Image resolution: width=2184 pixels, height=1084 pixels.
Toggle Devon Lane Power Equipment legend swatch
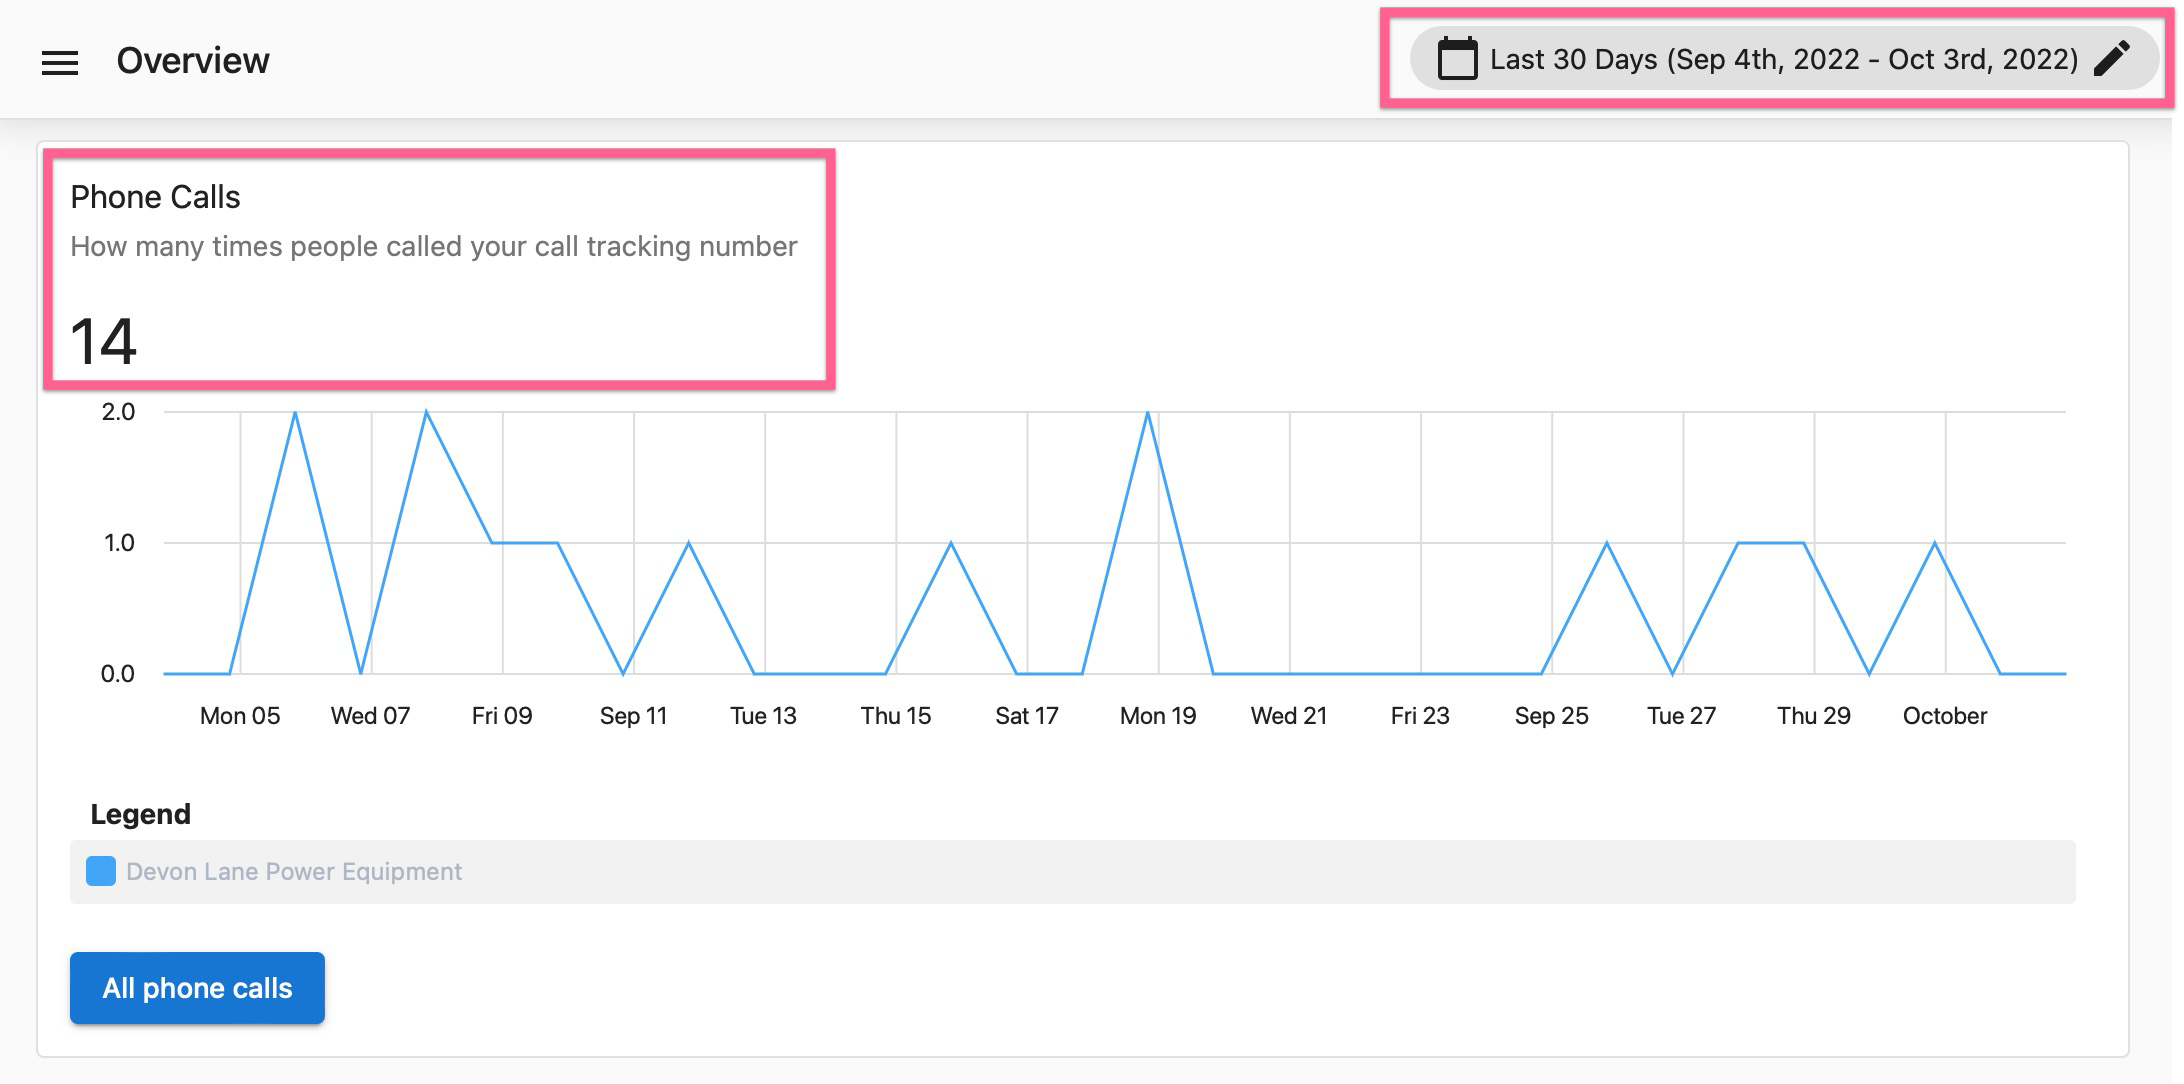101,871
